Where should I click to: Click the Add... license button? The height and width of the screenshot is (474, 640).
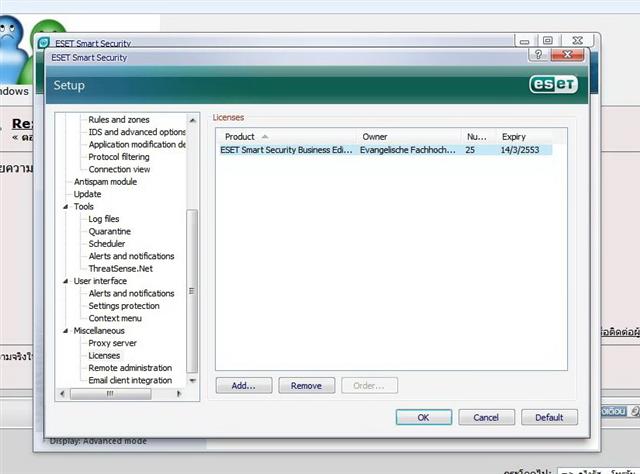point(244,385)
